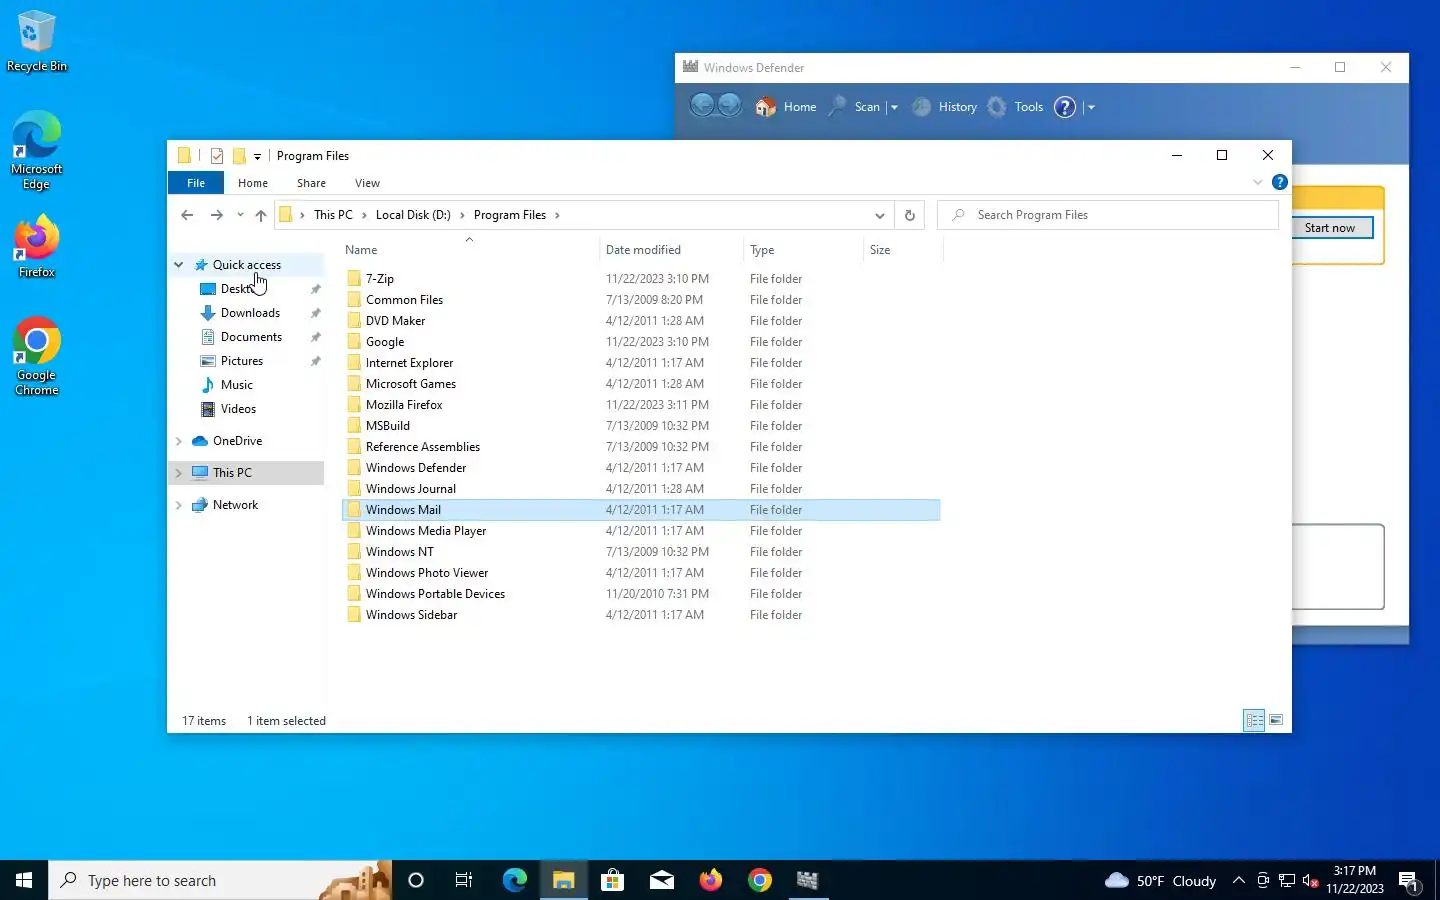Viewport: 1440px width, 900px height.
Task: Click Windows Defender help question icon
Action: 1065,107
